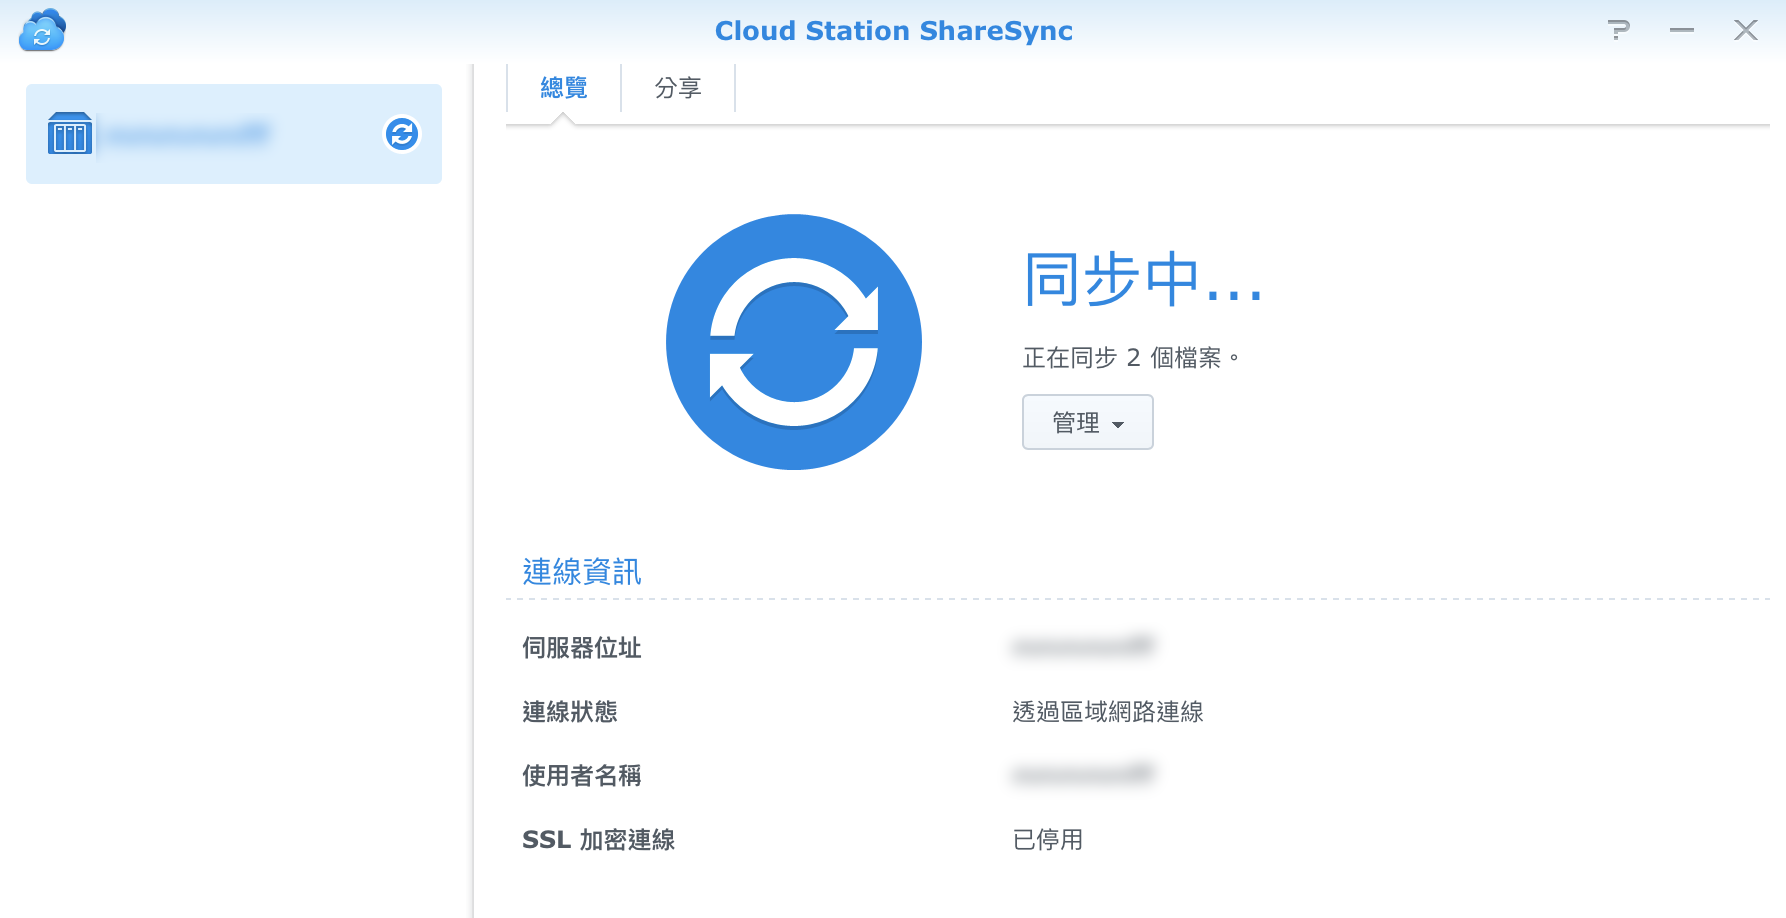Click the blurred 使用者名稱 value
The width and height of the screenshot is (1786, 918).
(x=1084, y=775)
